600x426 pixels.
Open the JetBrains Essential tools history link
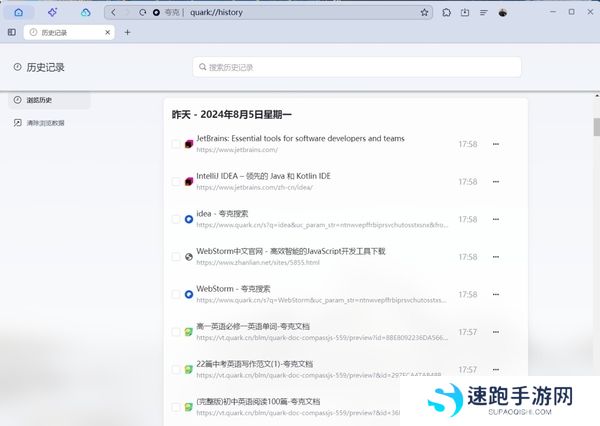coord(300,138)
